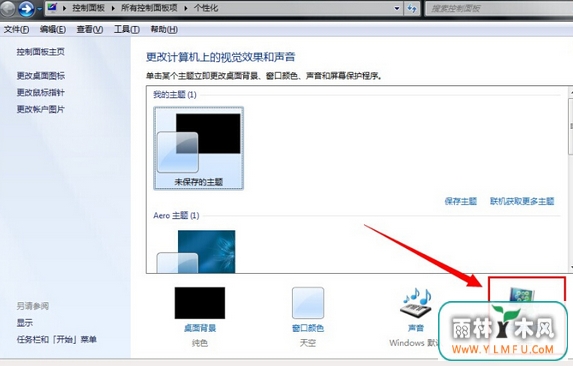Screen dimensions: 573x366
Task: Open 任务栏和「开始」菜单 link
Action: (57, 339)
